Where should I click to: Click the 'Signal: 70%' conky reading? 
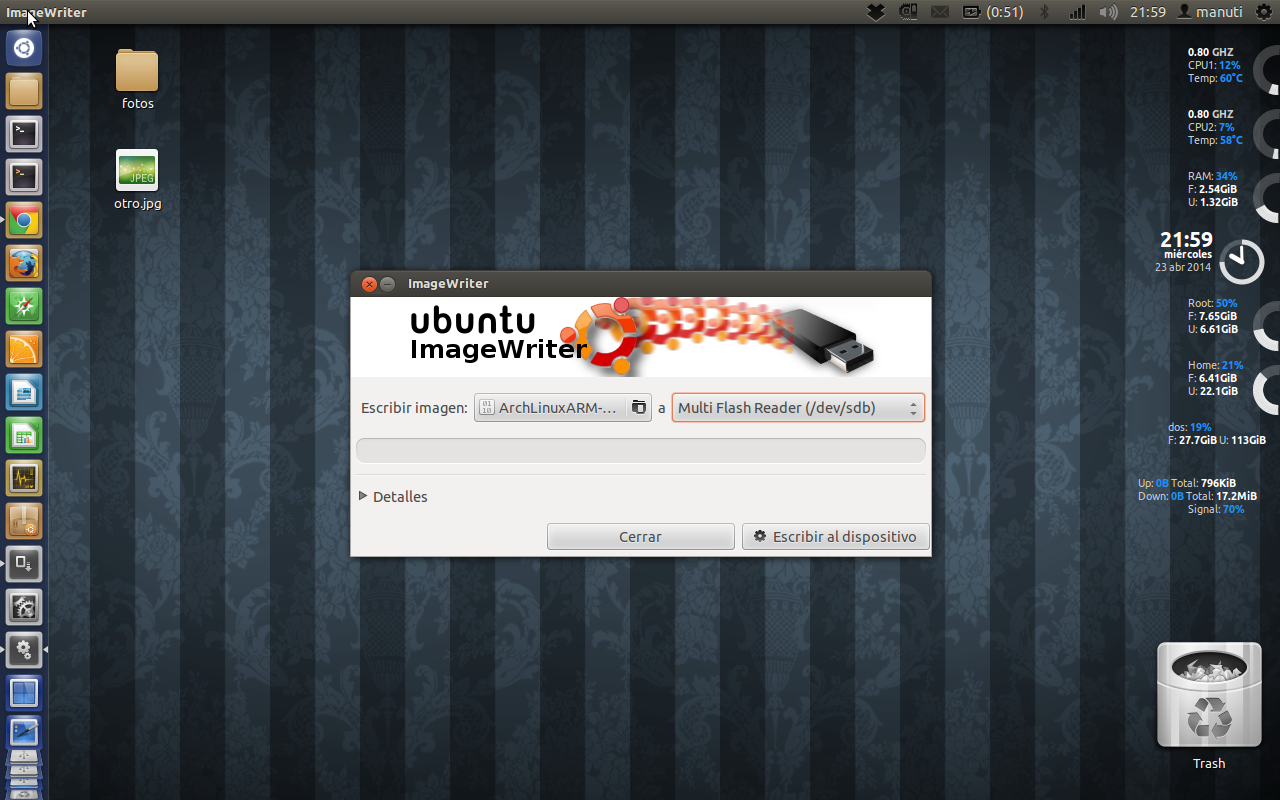[x=1216, y=509]
